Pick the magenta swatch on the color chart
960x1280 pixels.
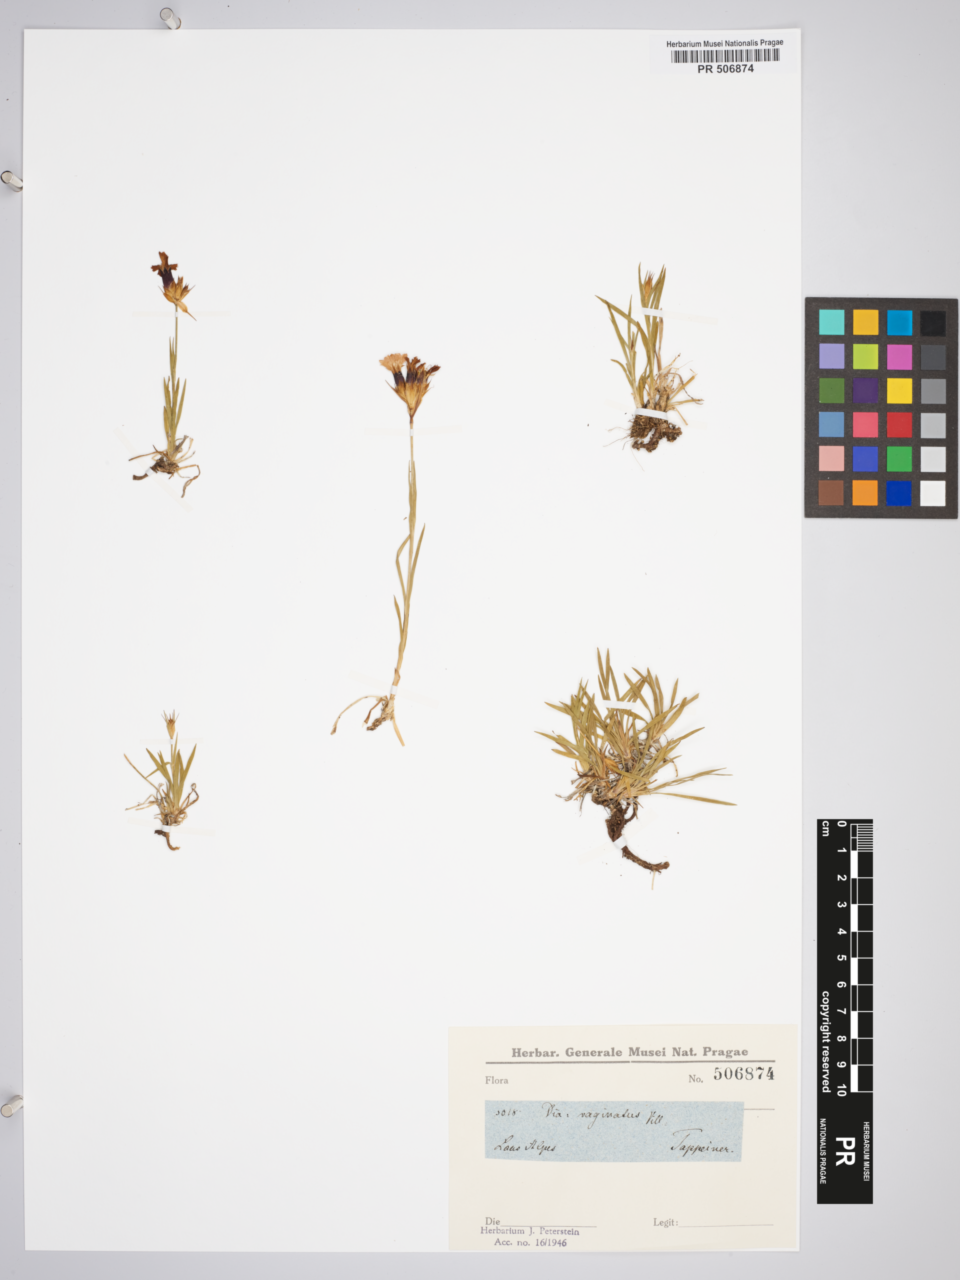tap(898, 357)
